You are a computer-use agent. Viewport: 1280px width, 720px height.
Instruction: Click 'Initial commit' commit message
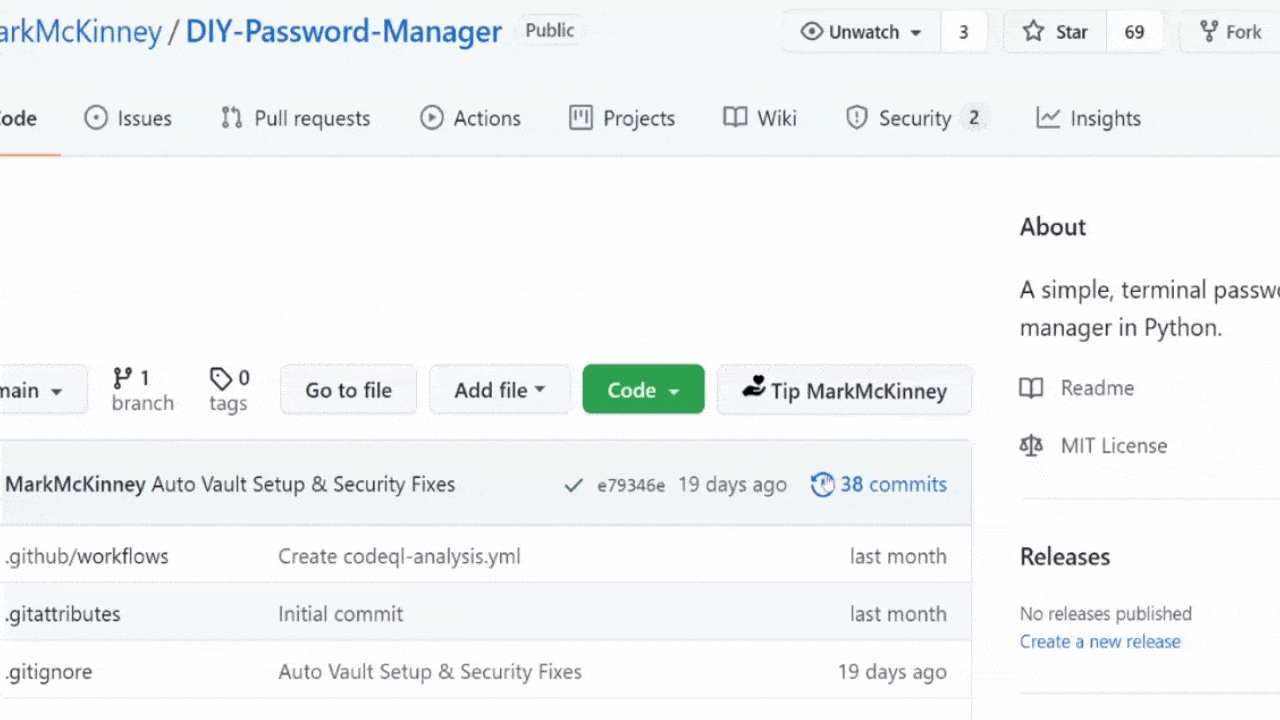pyautogui.click(x=341, y=614)
